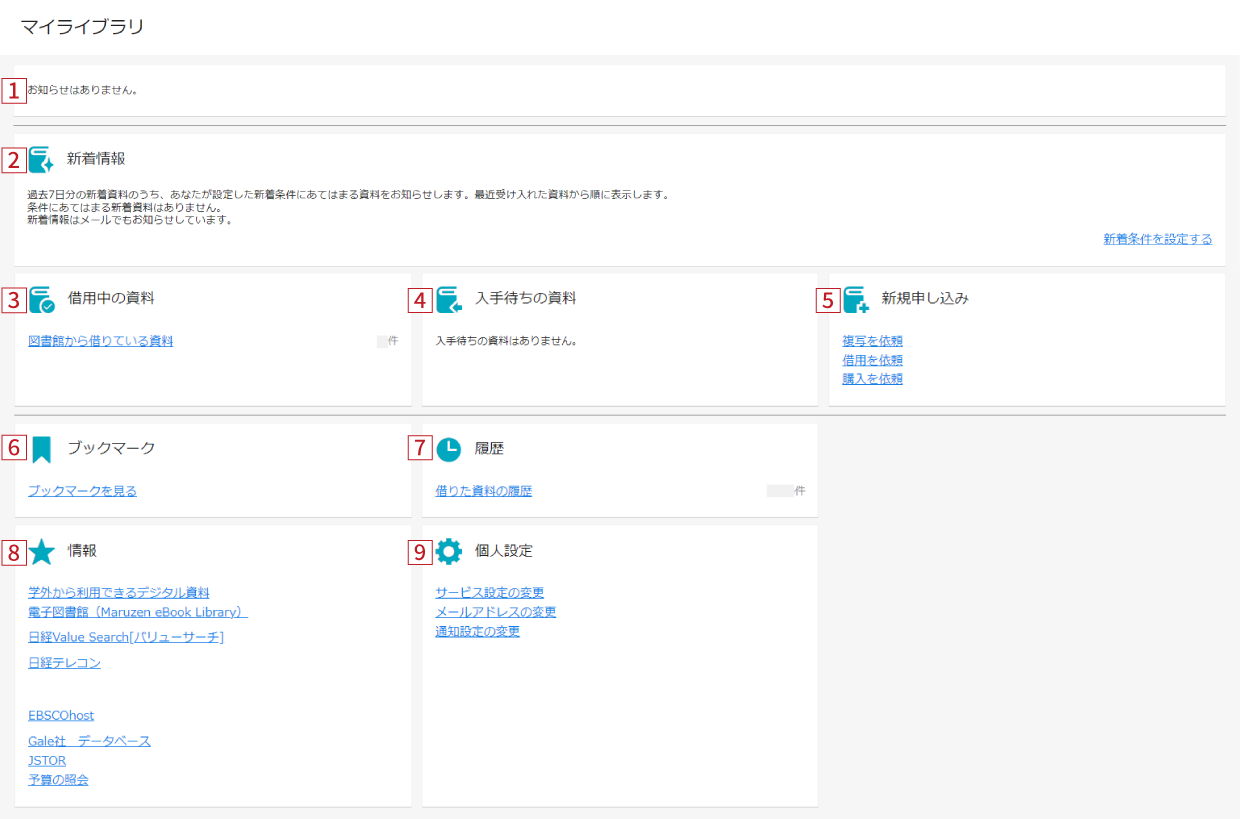The image size is (1240, 819).
Task: Click the 借用中の資料 book checkmark icon
Action: (x=41, y=300)
